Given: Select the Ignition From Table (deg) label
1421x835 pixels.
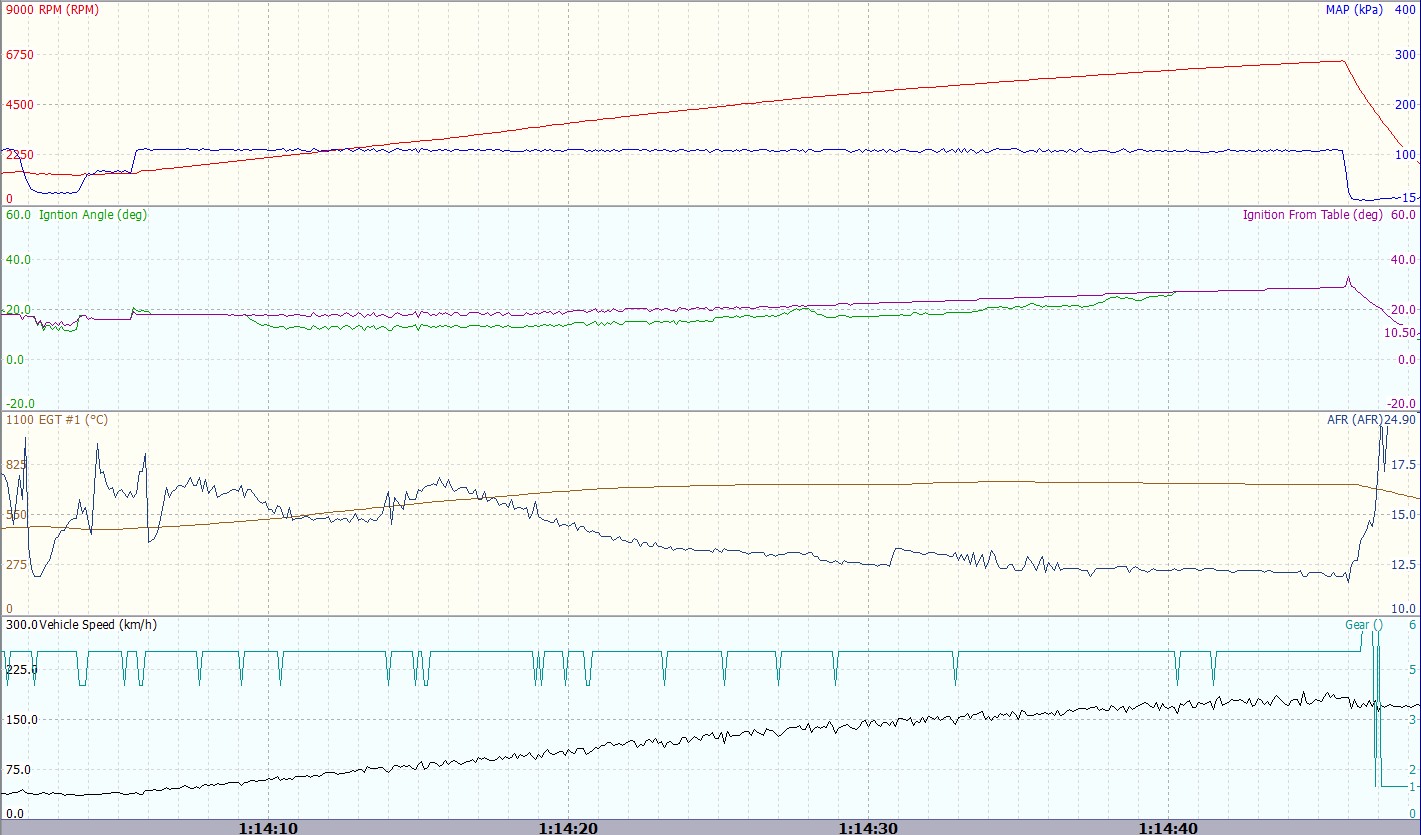Looking at the screenshot, I should click(x=1313, y=215).
